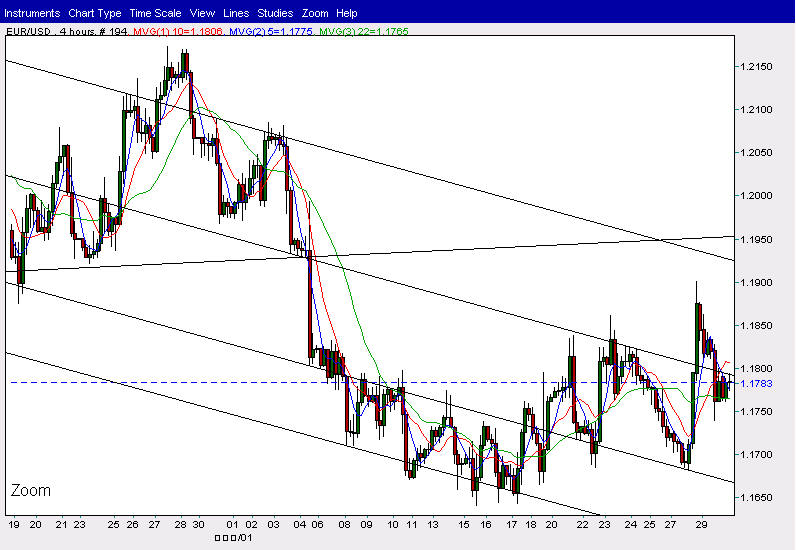The width and height of the screenshot is (796, 550).
Task: Click date 17 on the time axis
Action: (511, 525)
